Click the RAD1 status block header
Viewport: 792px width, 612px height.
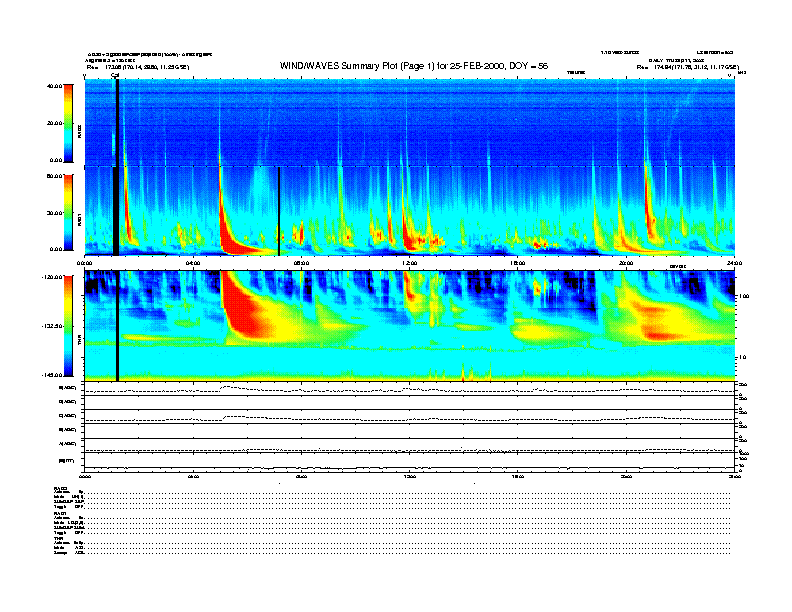pos(61,514)
